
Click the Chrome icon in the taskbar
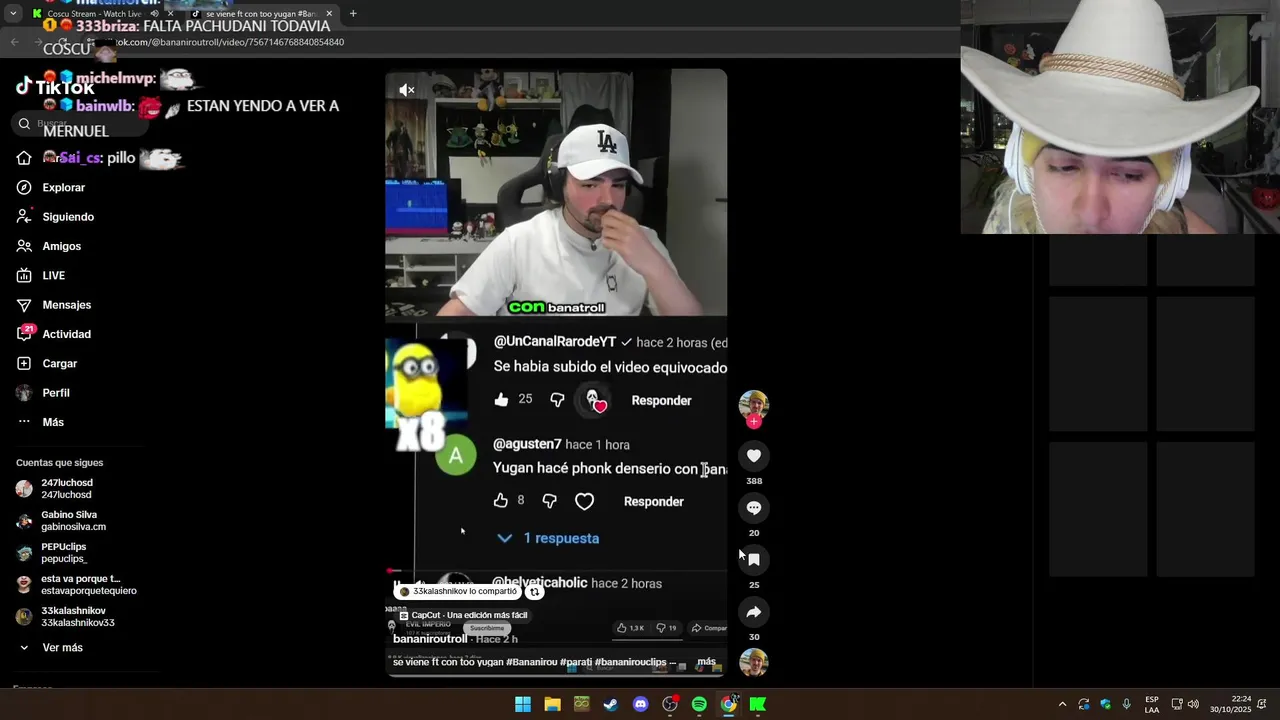pos(729,704)
